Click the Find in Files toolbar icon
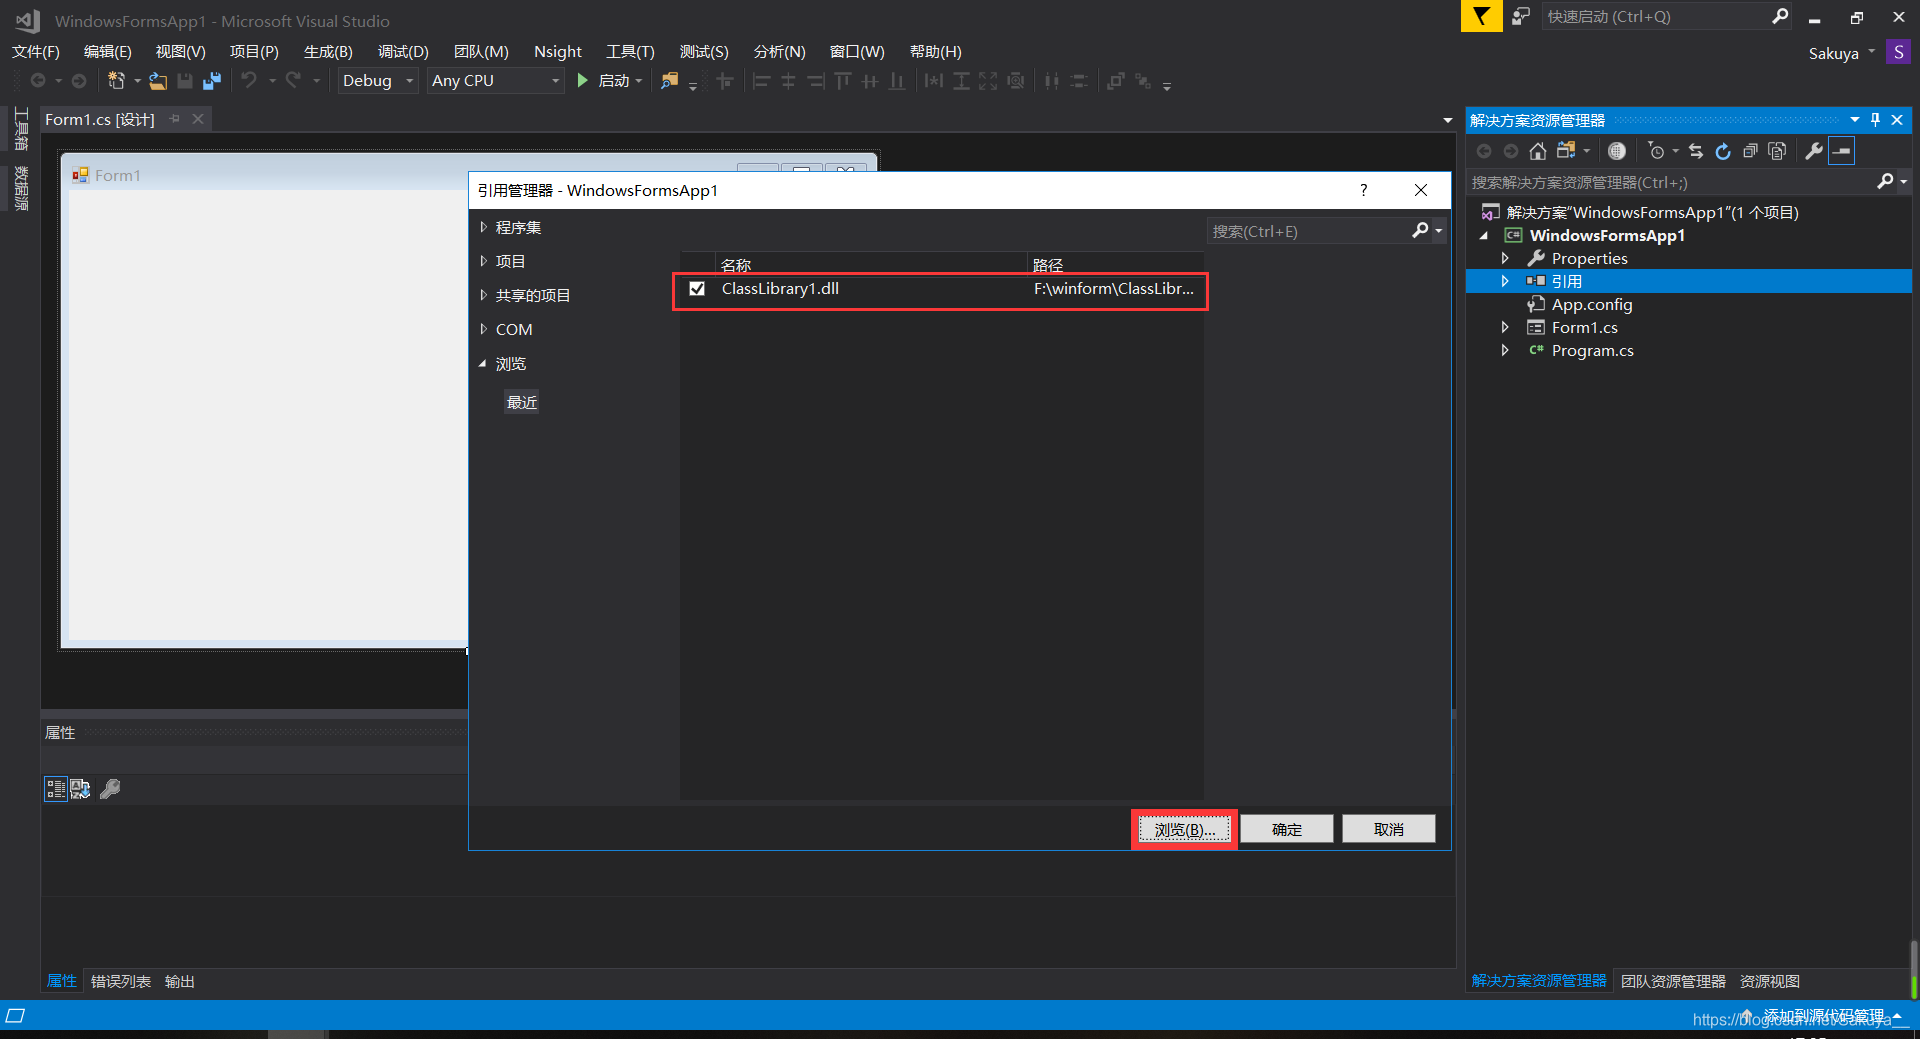The image size is (1920, 1039). 670,81
